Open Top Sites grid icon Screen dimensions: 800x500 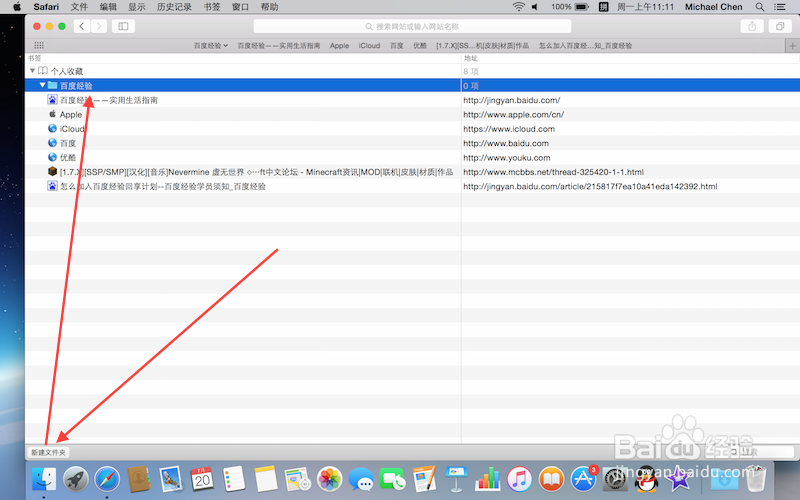click(39, 45)
